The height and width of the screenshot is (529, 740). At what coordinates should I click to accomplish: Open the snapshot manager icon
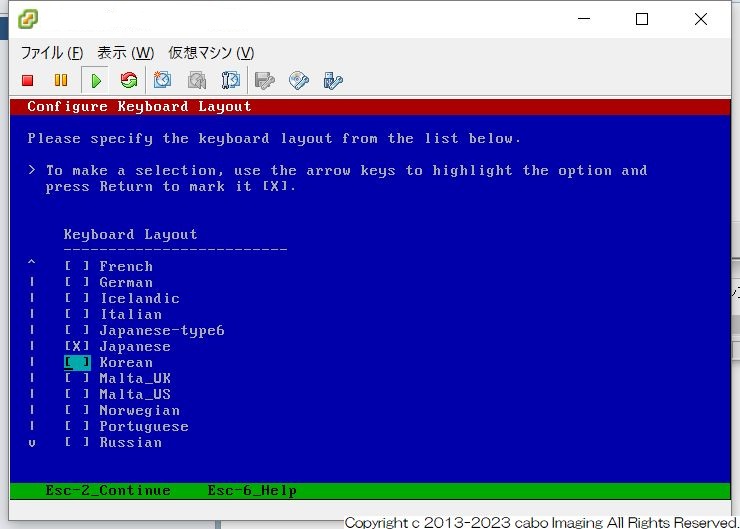click(x=231, y=80)
